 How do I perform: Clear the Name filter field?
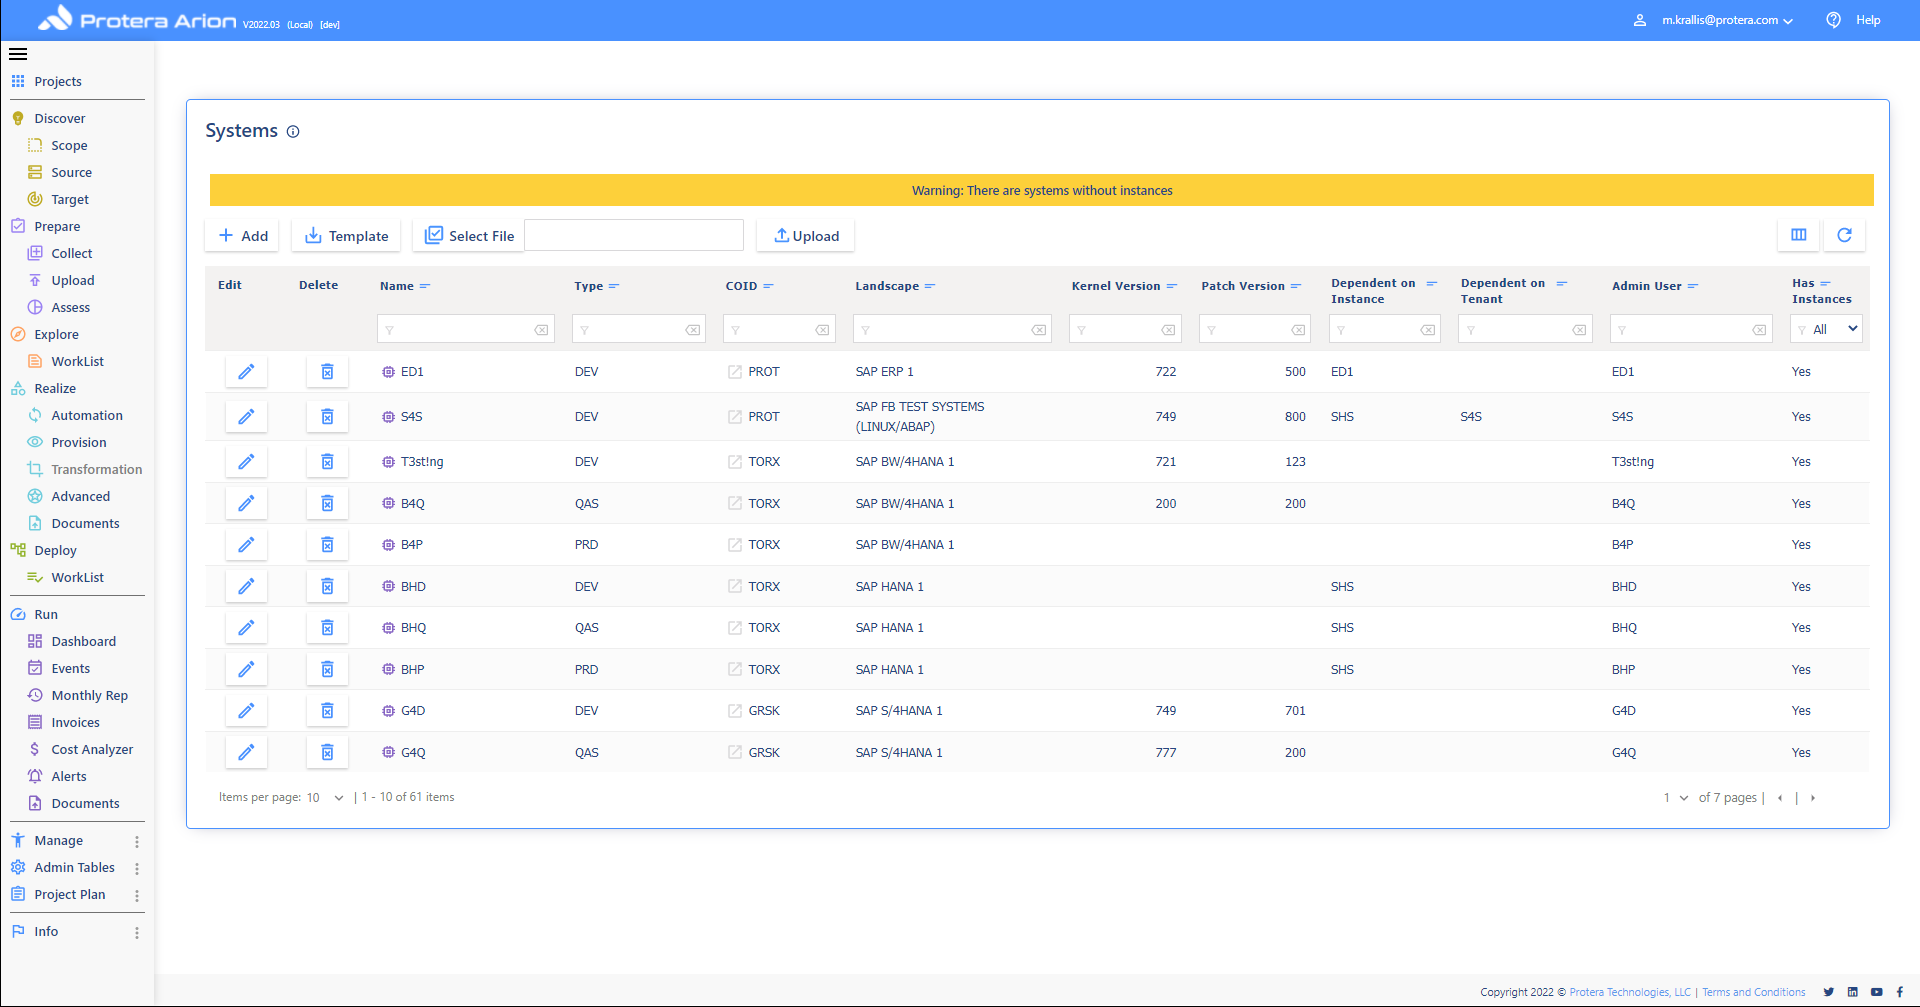click(541, 330)
